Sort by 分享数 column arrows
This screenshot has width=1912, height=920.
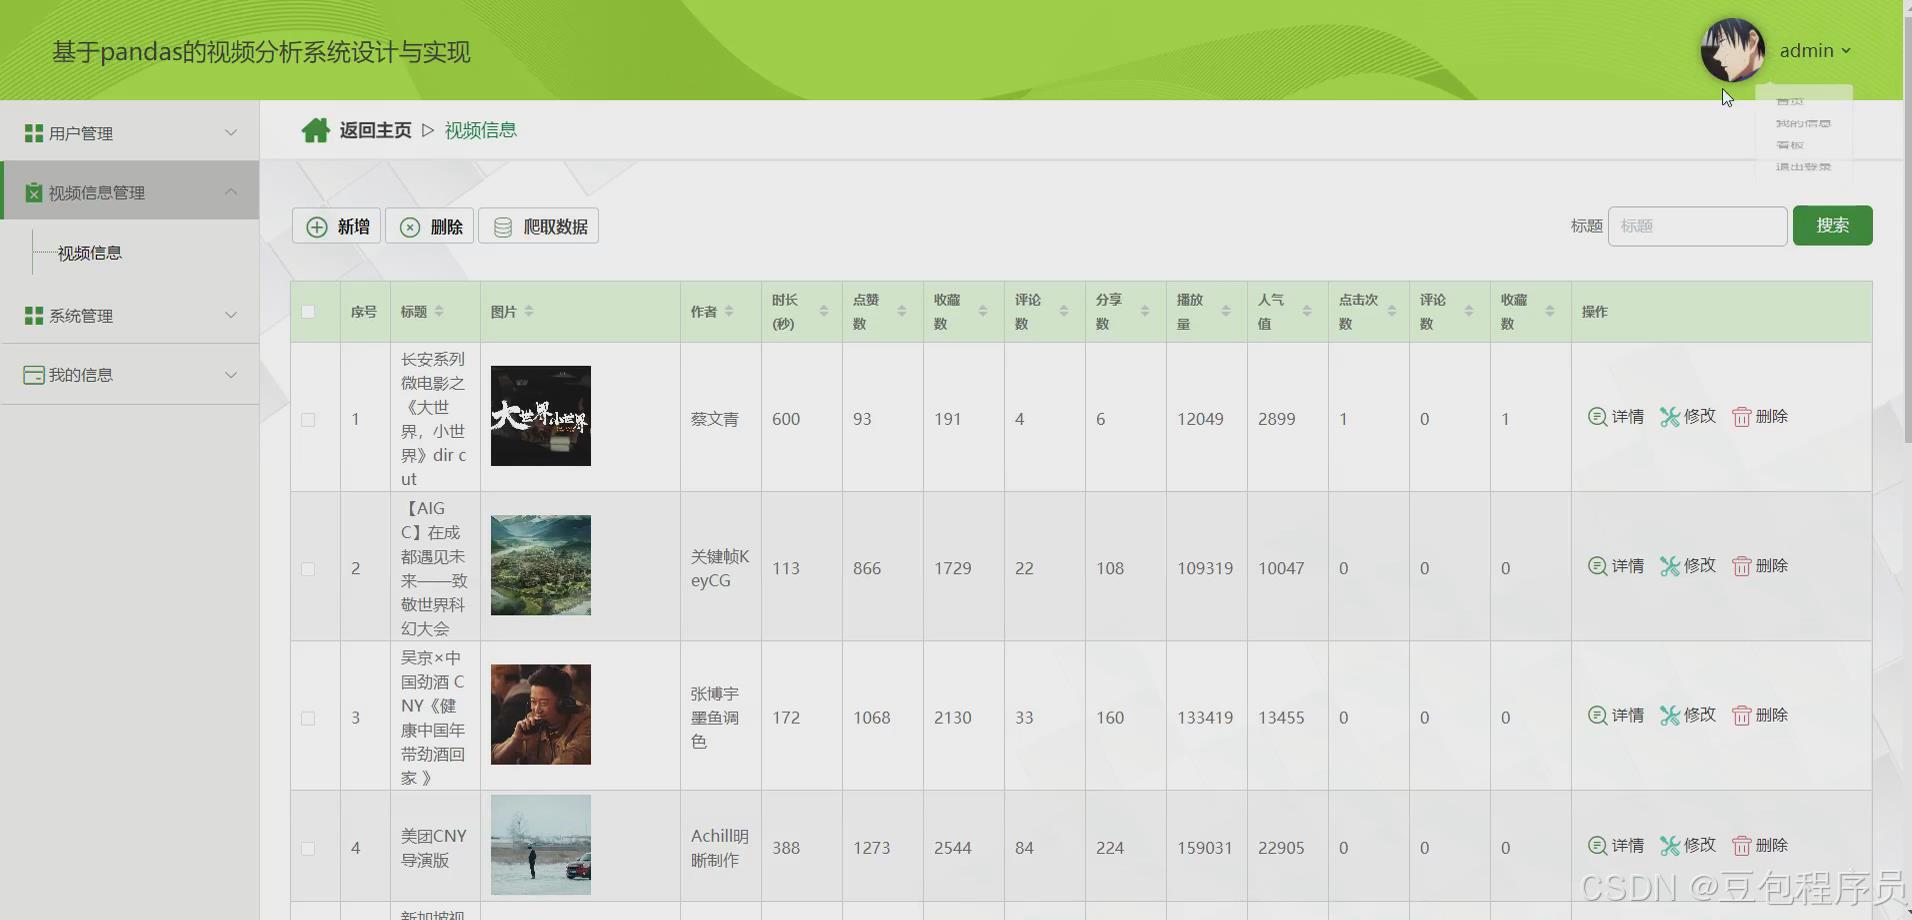pyautogui.click(x=1145, y=312)
